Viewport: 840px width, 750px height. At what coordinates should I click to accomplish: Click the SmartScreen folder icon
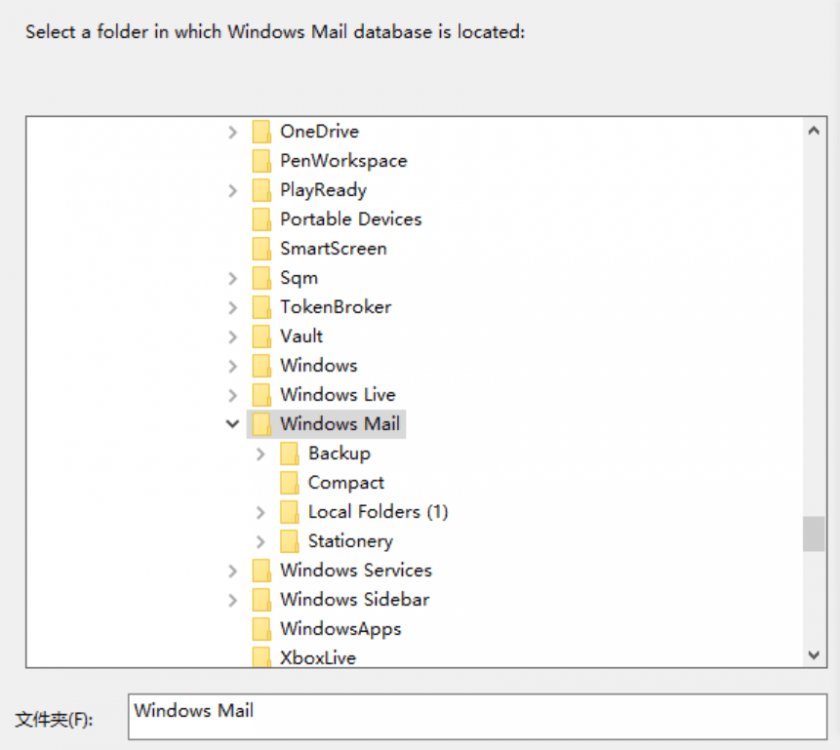pos(261,249)
